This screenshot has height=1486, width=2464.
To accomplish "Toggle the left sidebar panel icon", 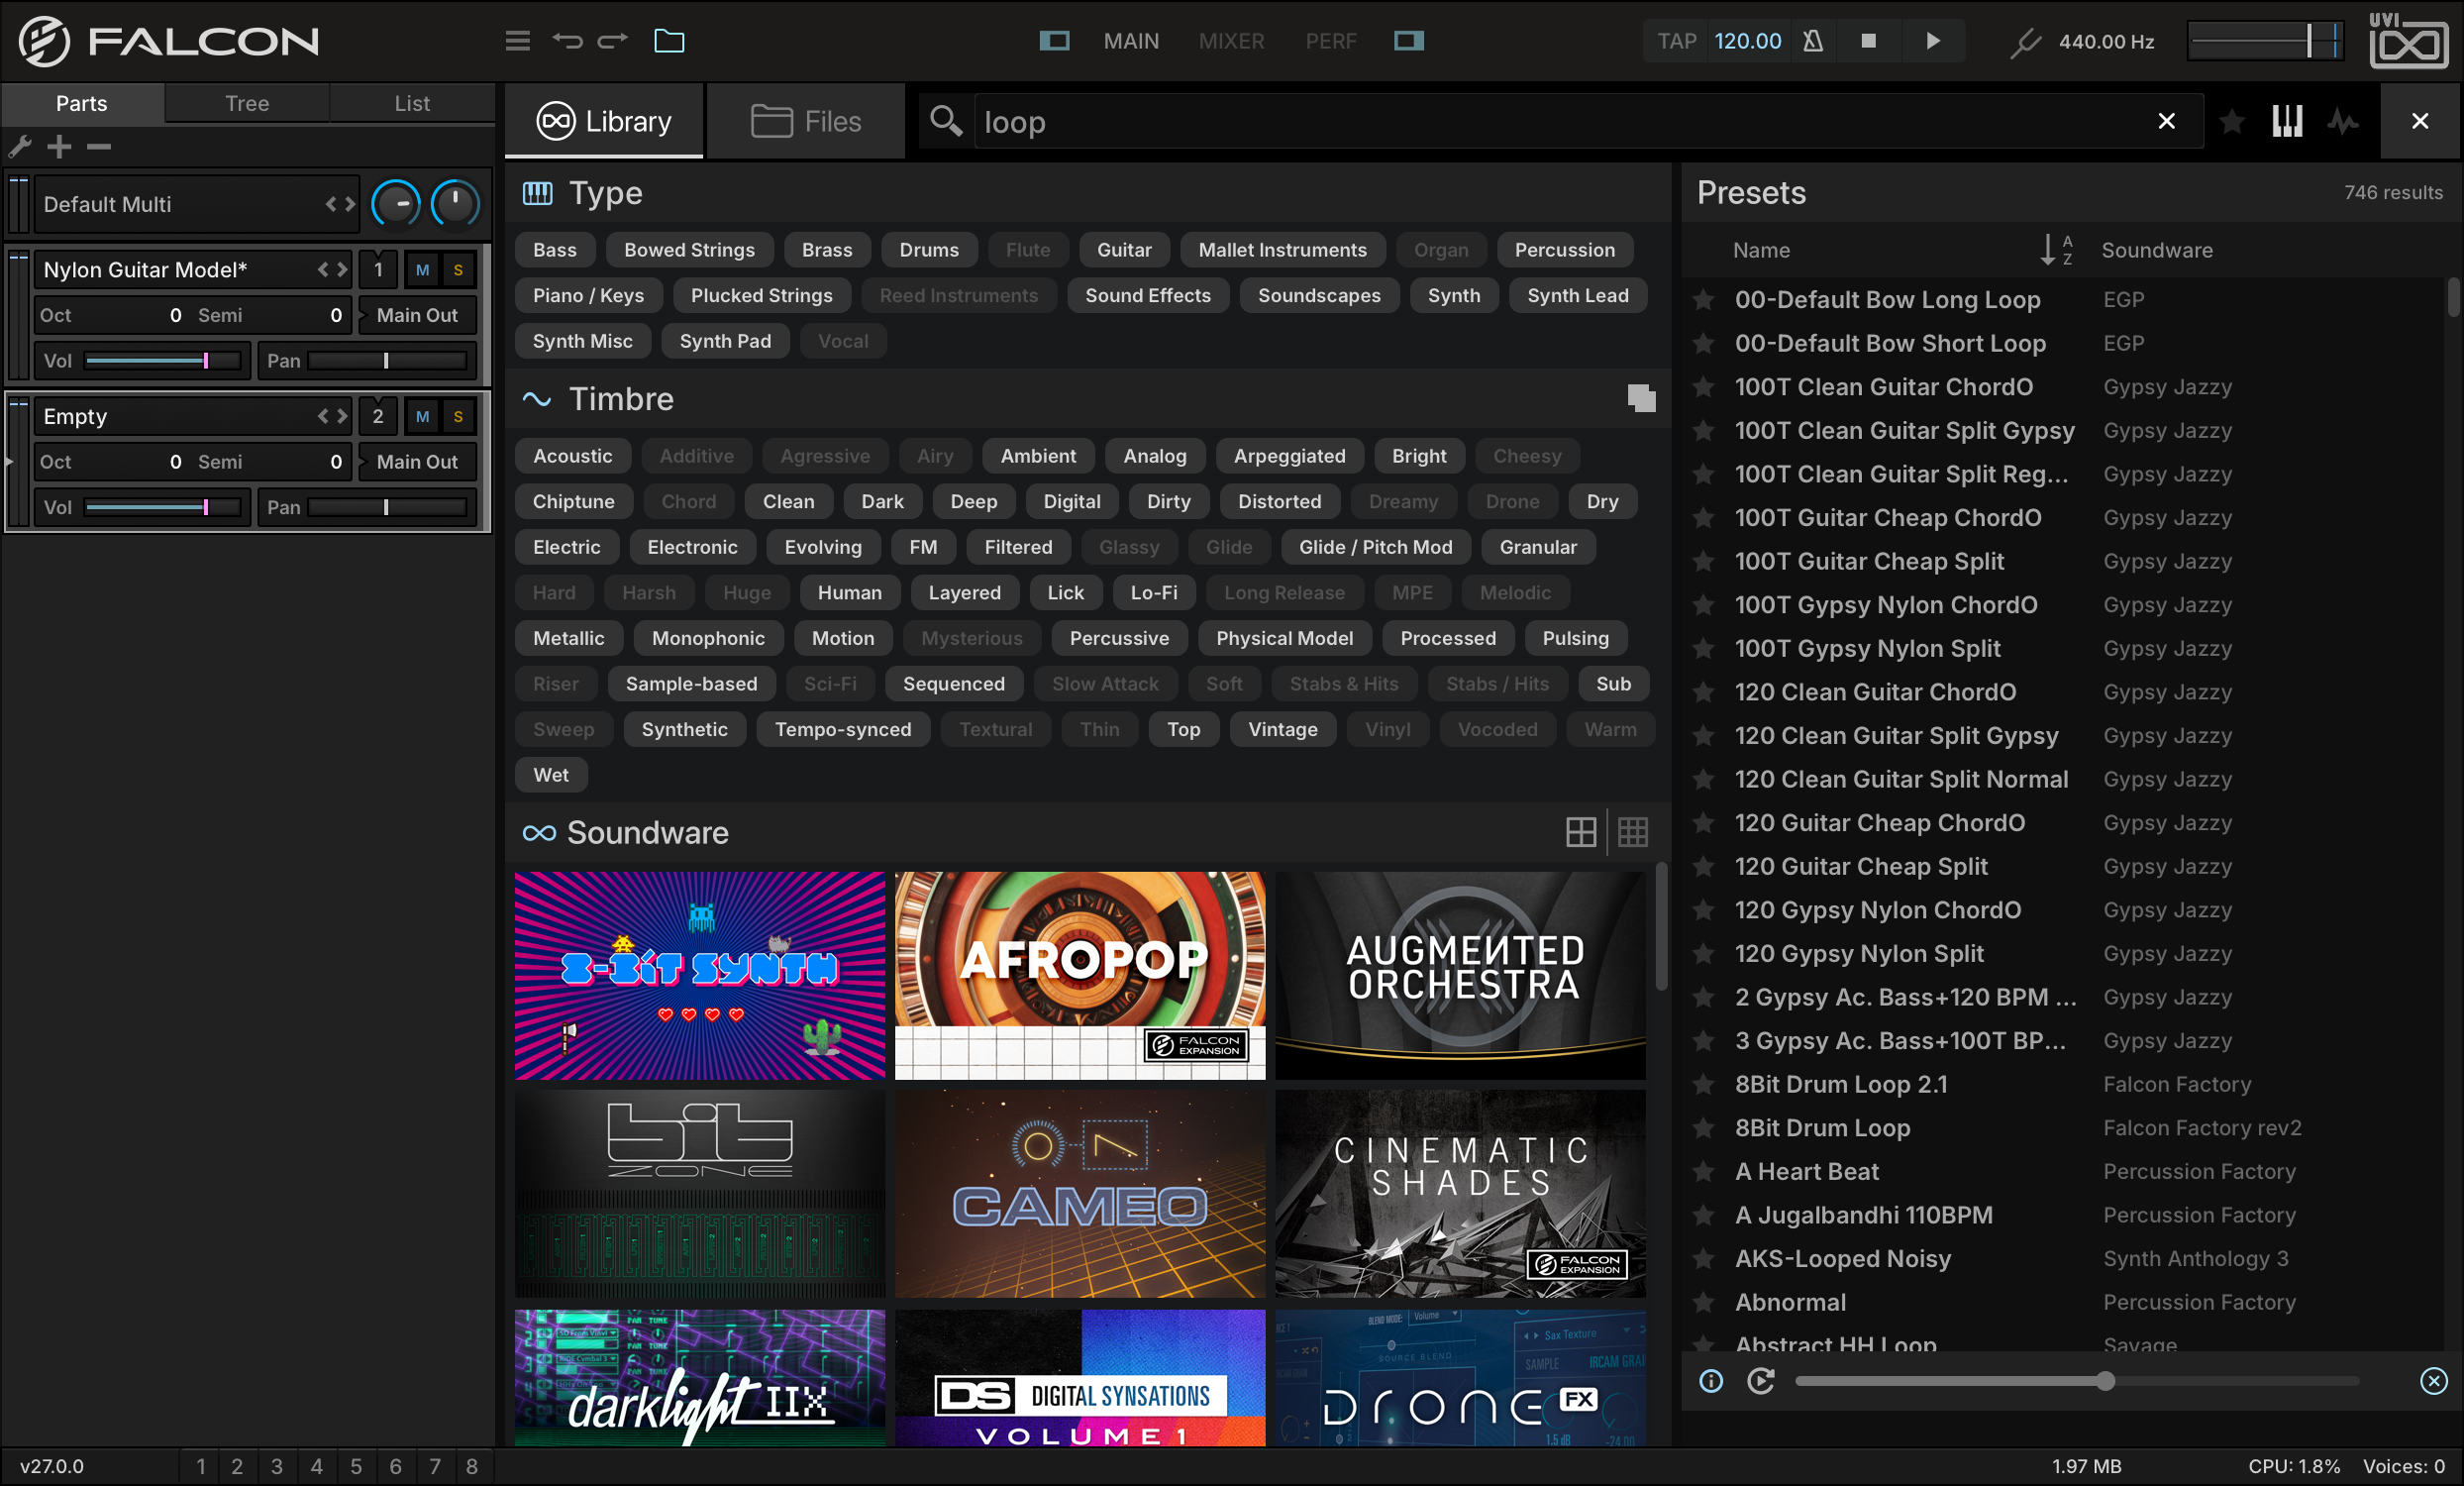I will point(1054,41).
